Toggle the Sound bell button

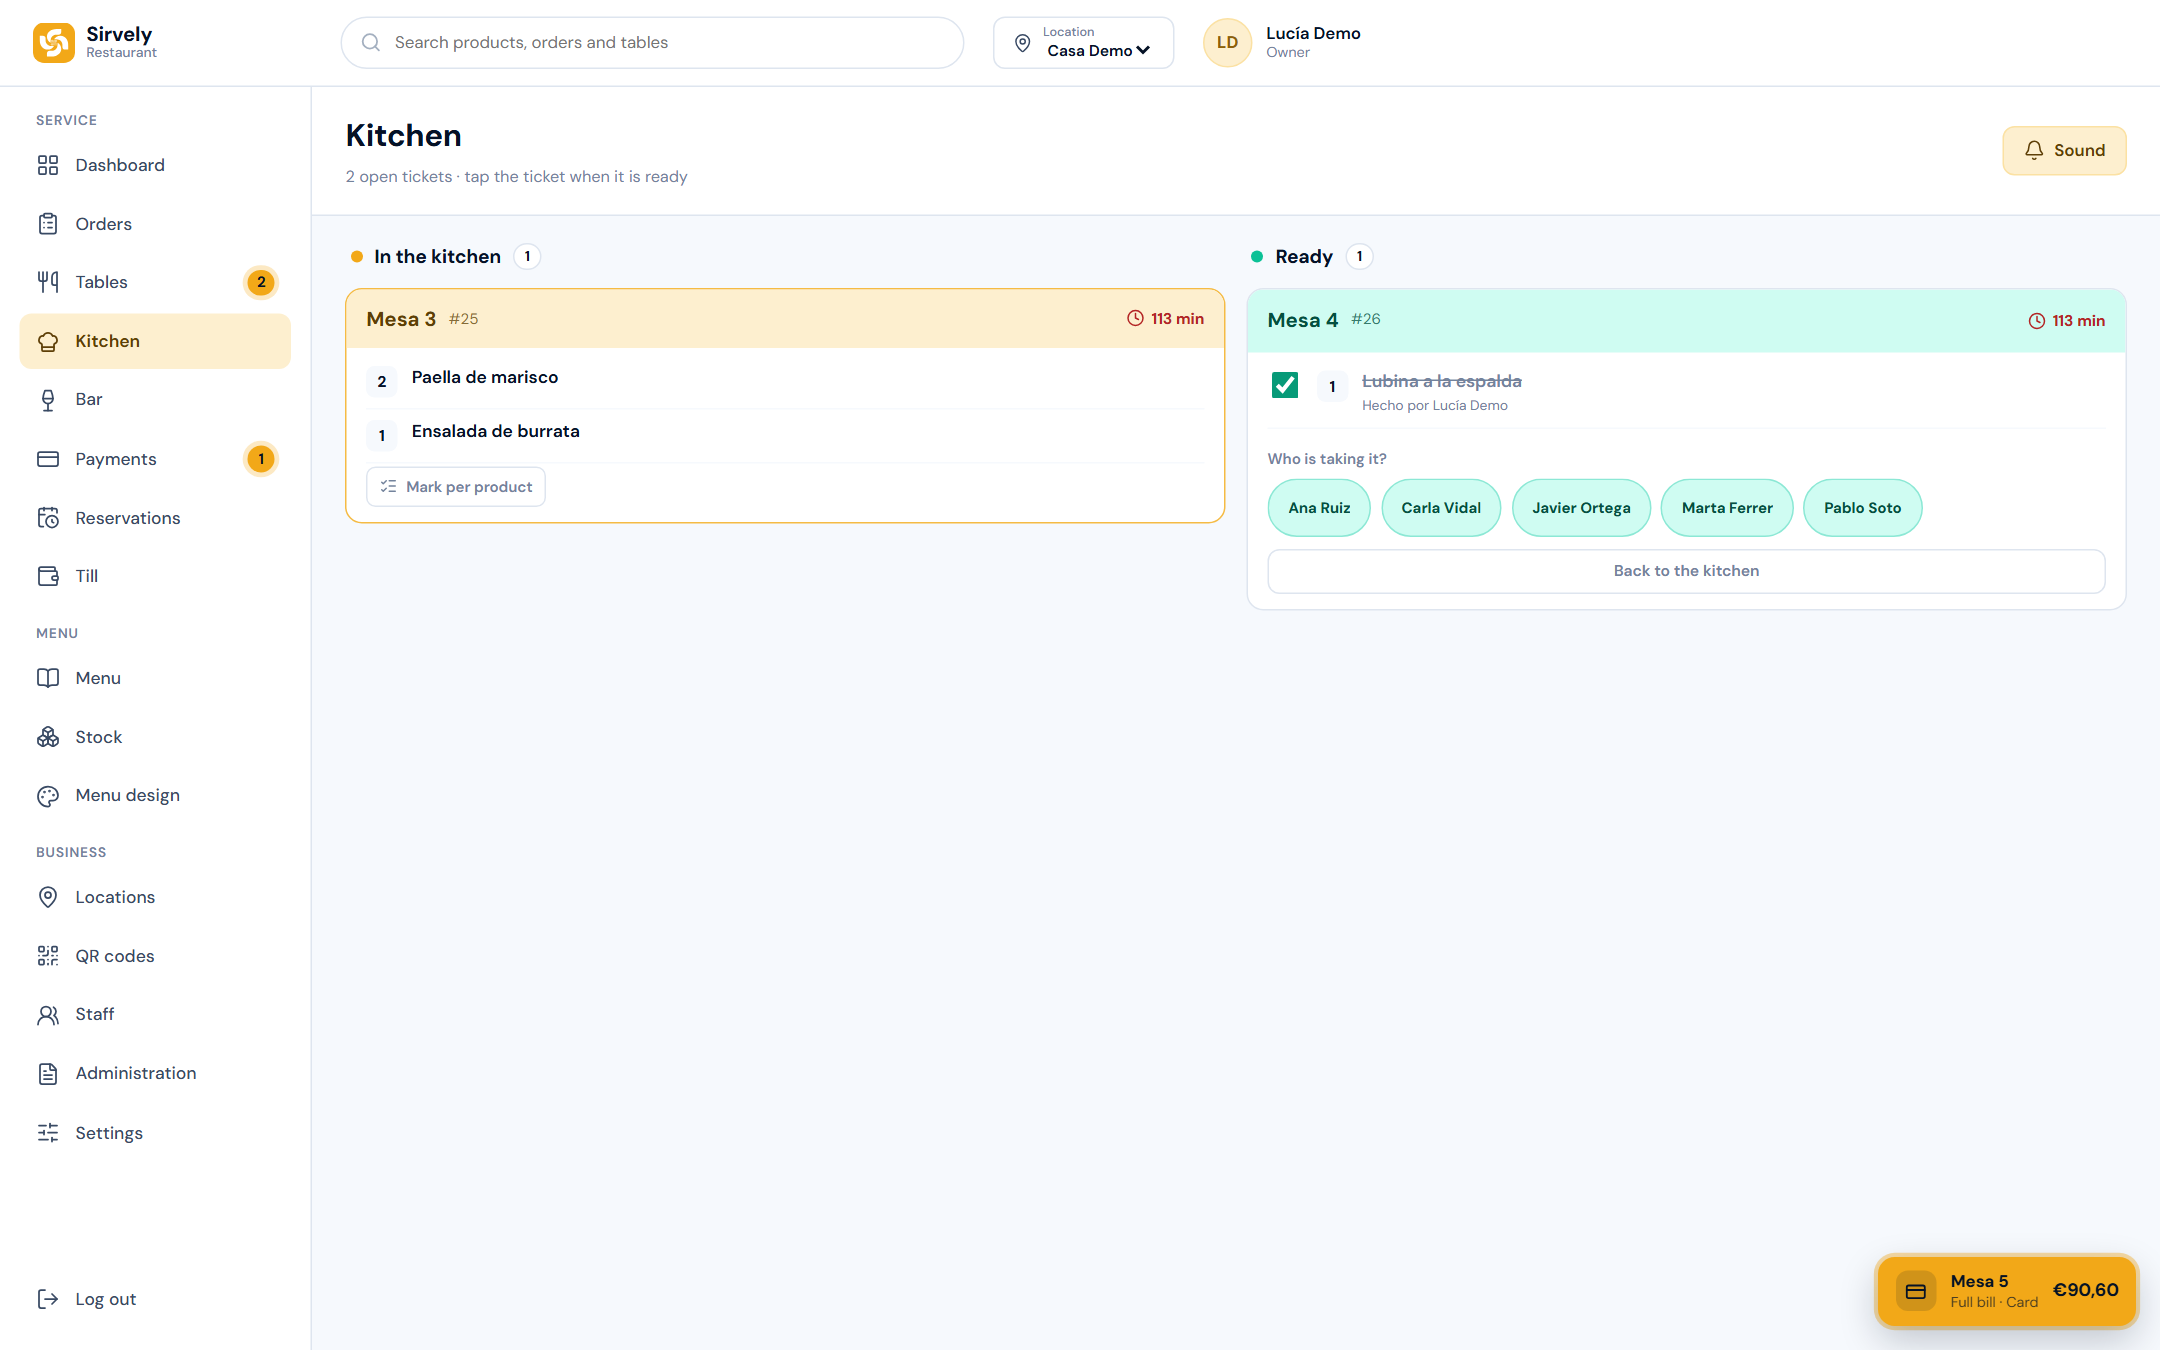coord(2064,151)
